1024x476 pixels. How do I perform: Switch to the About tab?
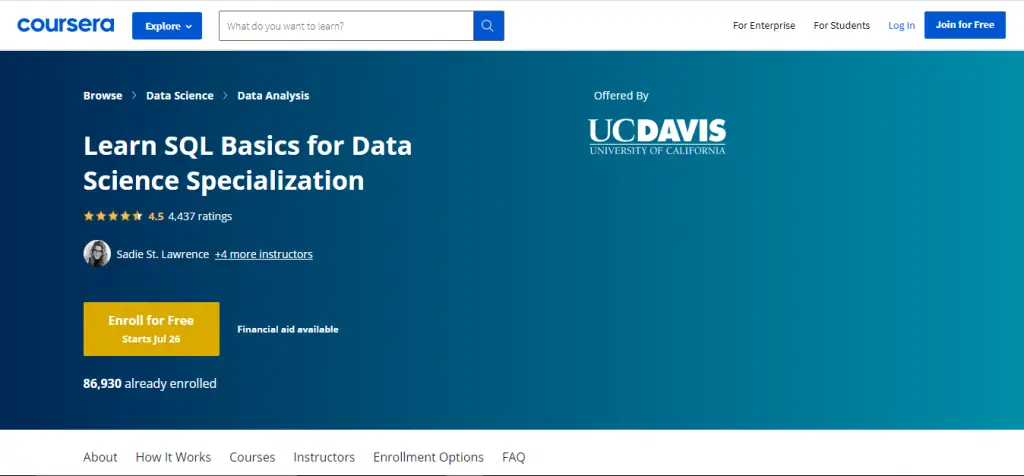pos(100,457)
